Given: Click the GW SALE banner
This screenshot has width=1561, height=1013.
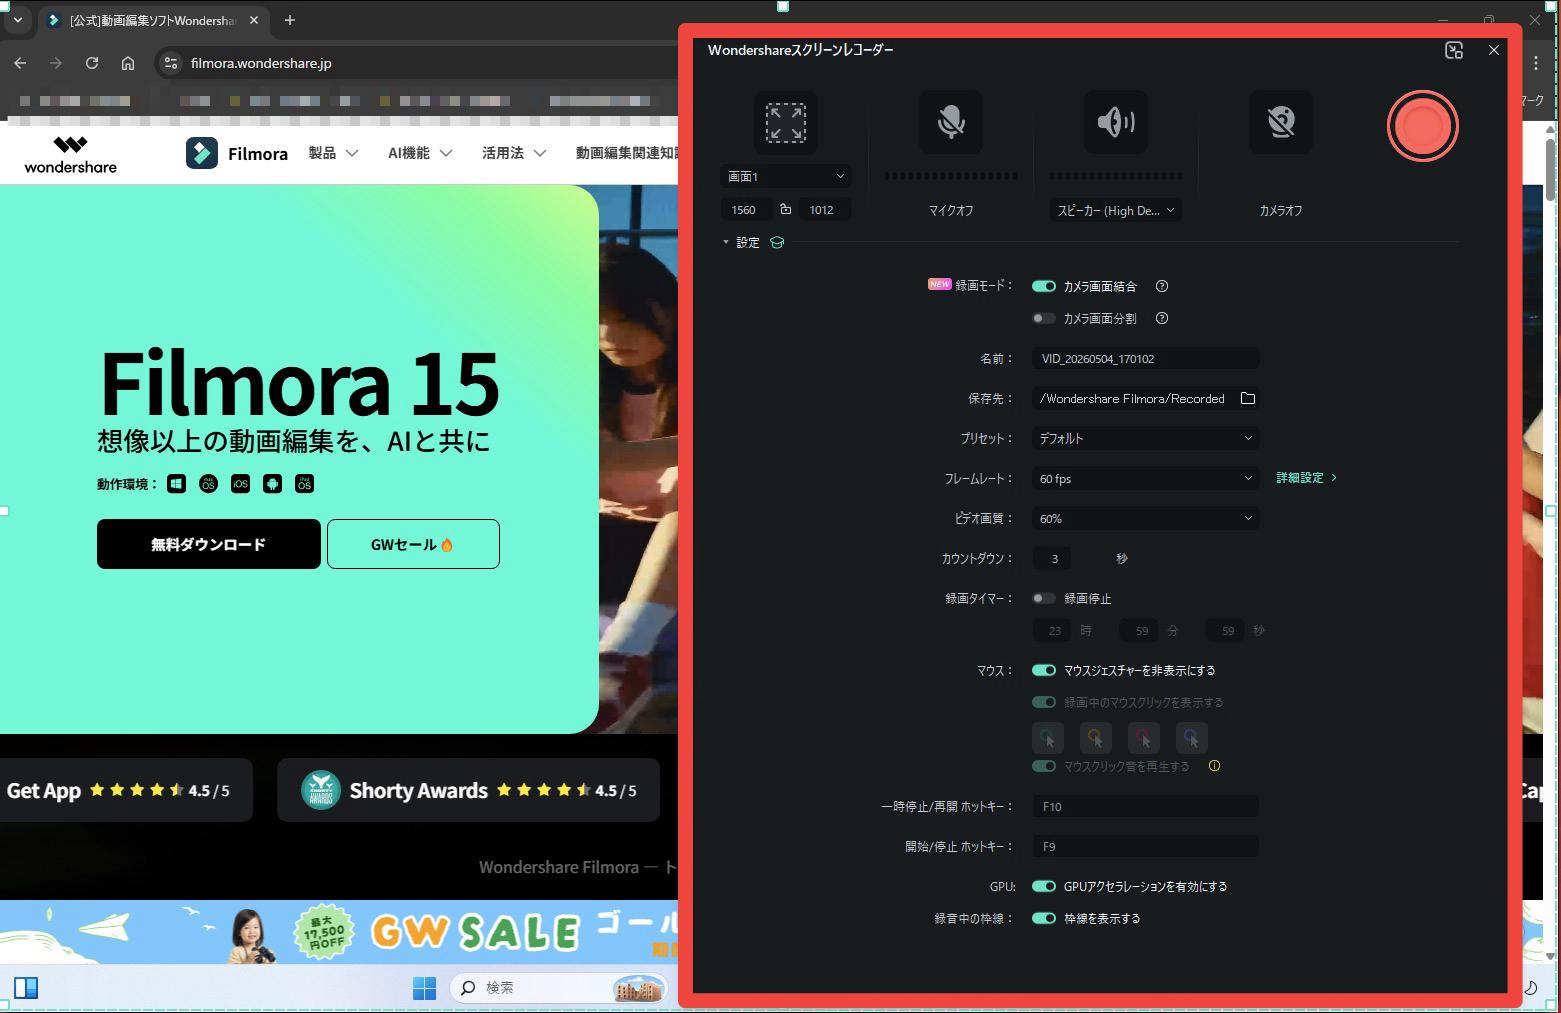Looking at the screenshot, I should [339, 932].
